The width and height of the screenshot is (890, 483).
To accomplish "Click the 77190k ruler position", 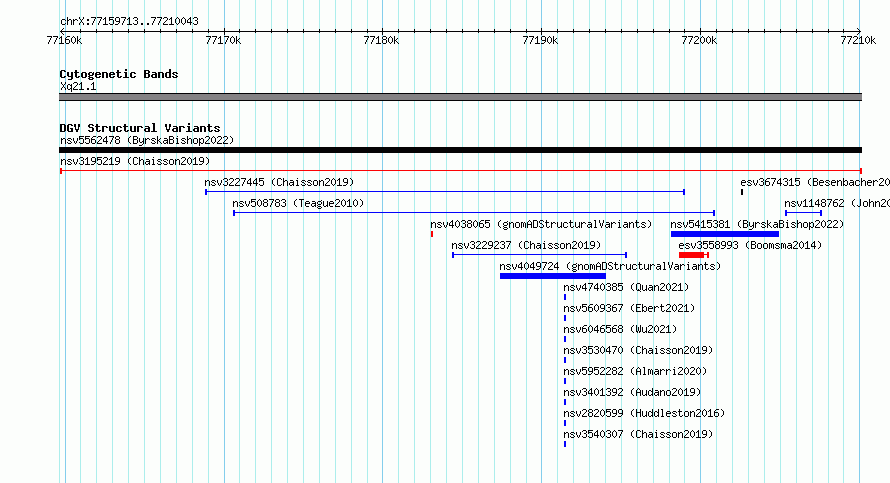I will pyautogui.click(x=540, y=40).
